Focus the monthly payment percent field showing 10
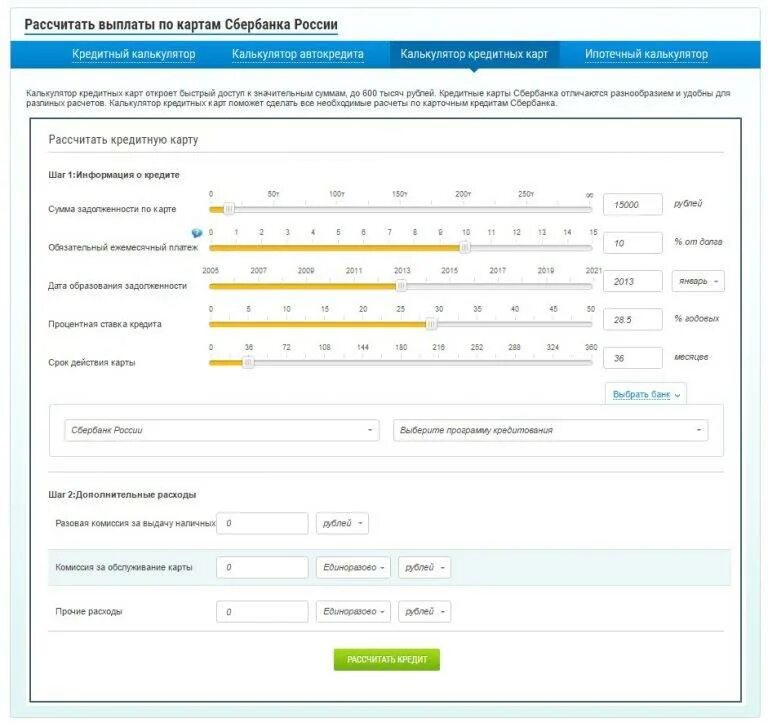Viewport: 768px width, 727px height. point(632,243)
